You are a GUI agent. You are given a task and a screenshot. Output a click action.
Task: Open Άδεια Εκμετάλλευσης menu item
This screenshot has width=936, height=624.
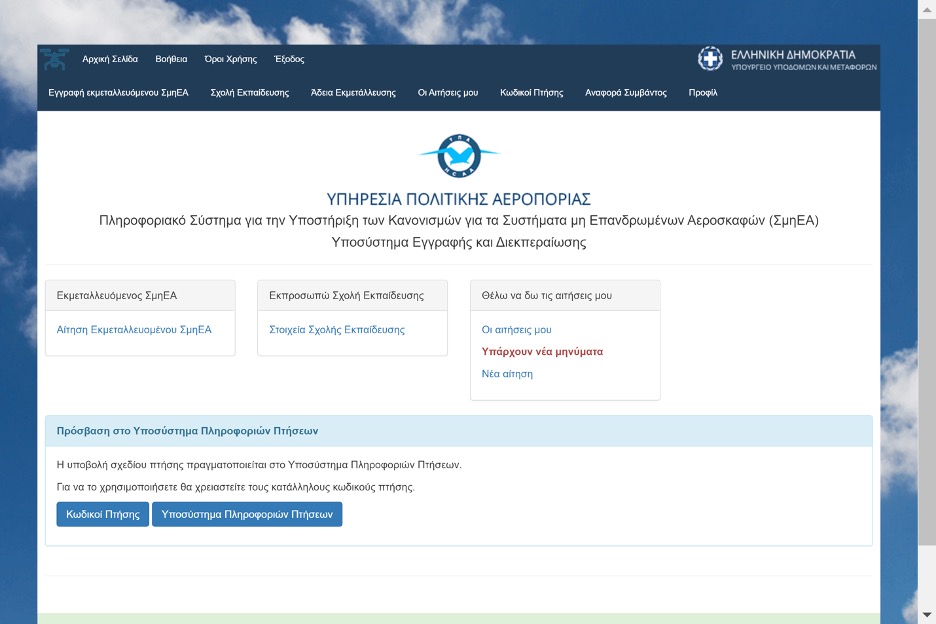353,93
